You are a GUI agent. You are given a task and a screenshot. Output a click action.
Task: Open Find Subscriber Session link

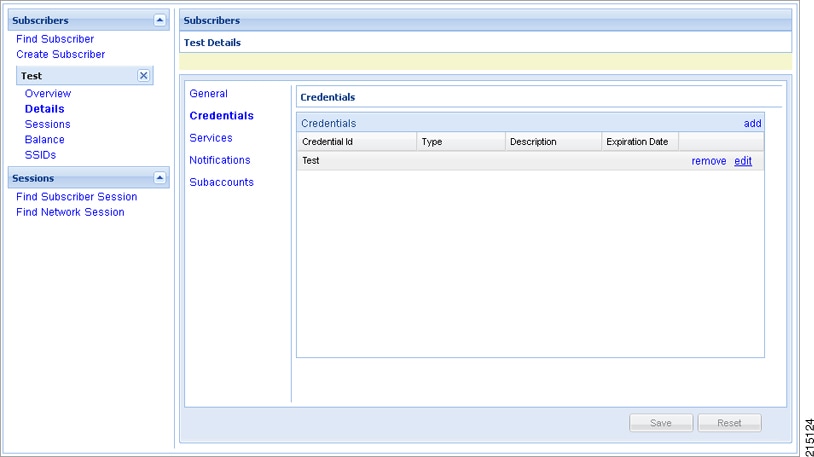76,197
